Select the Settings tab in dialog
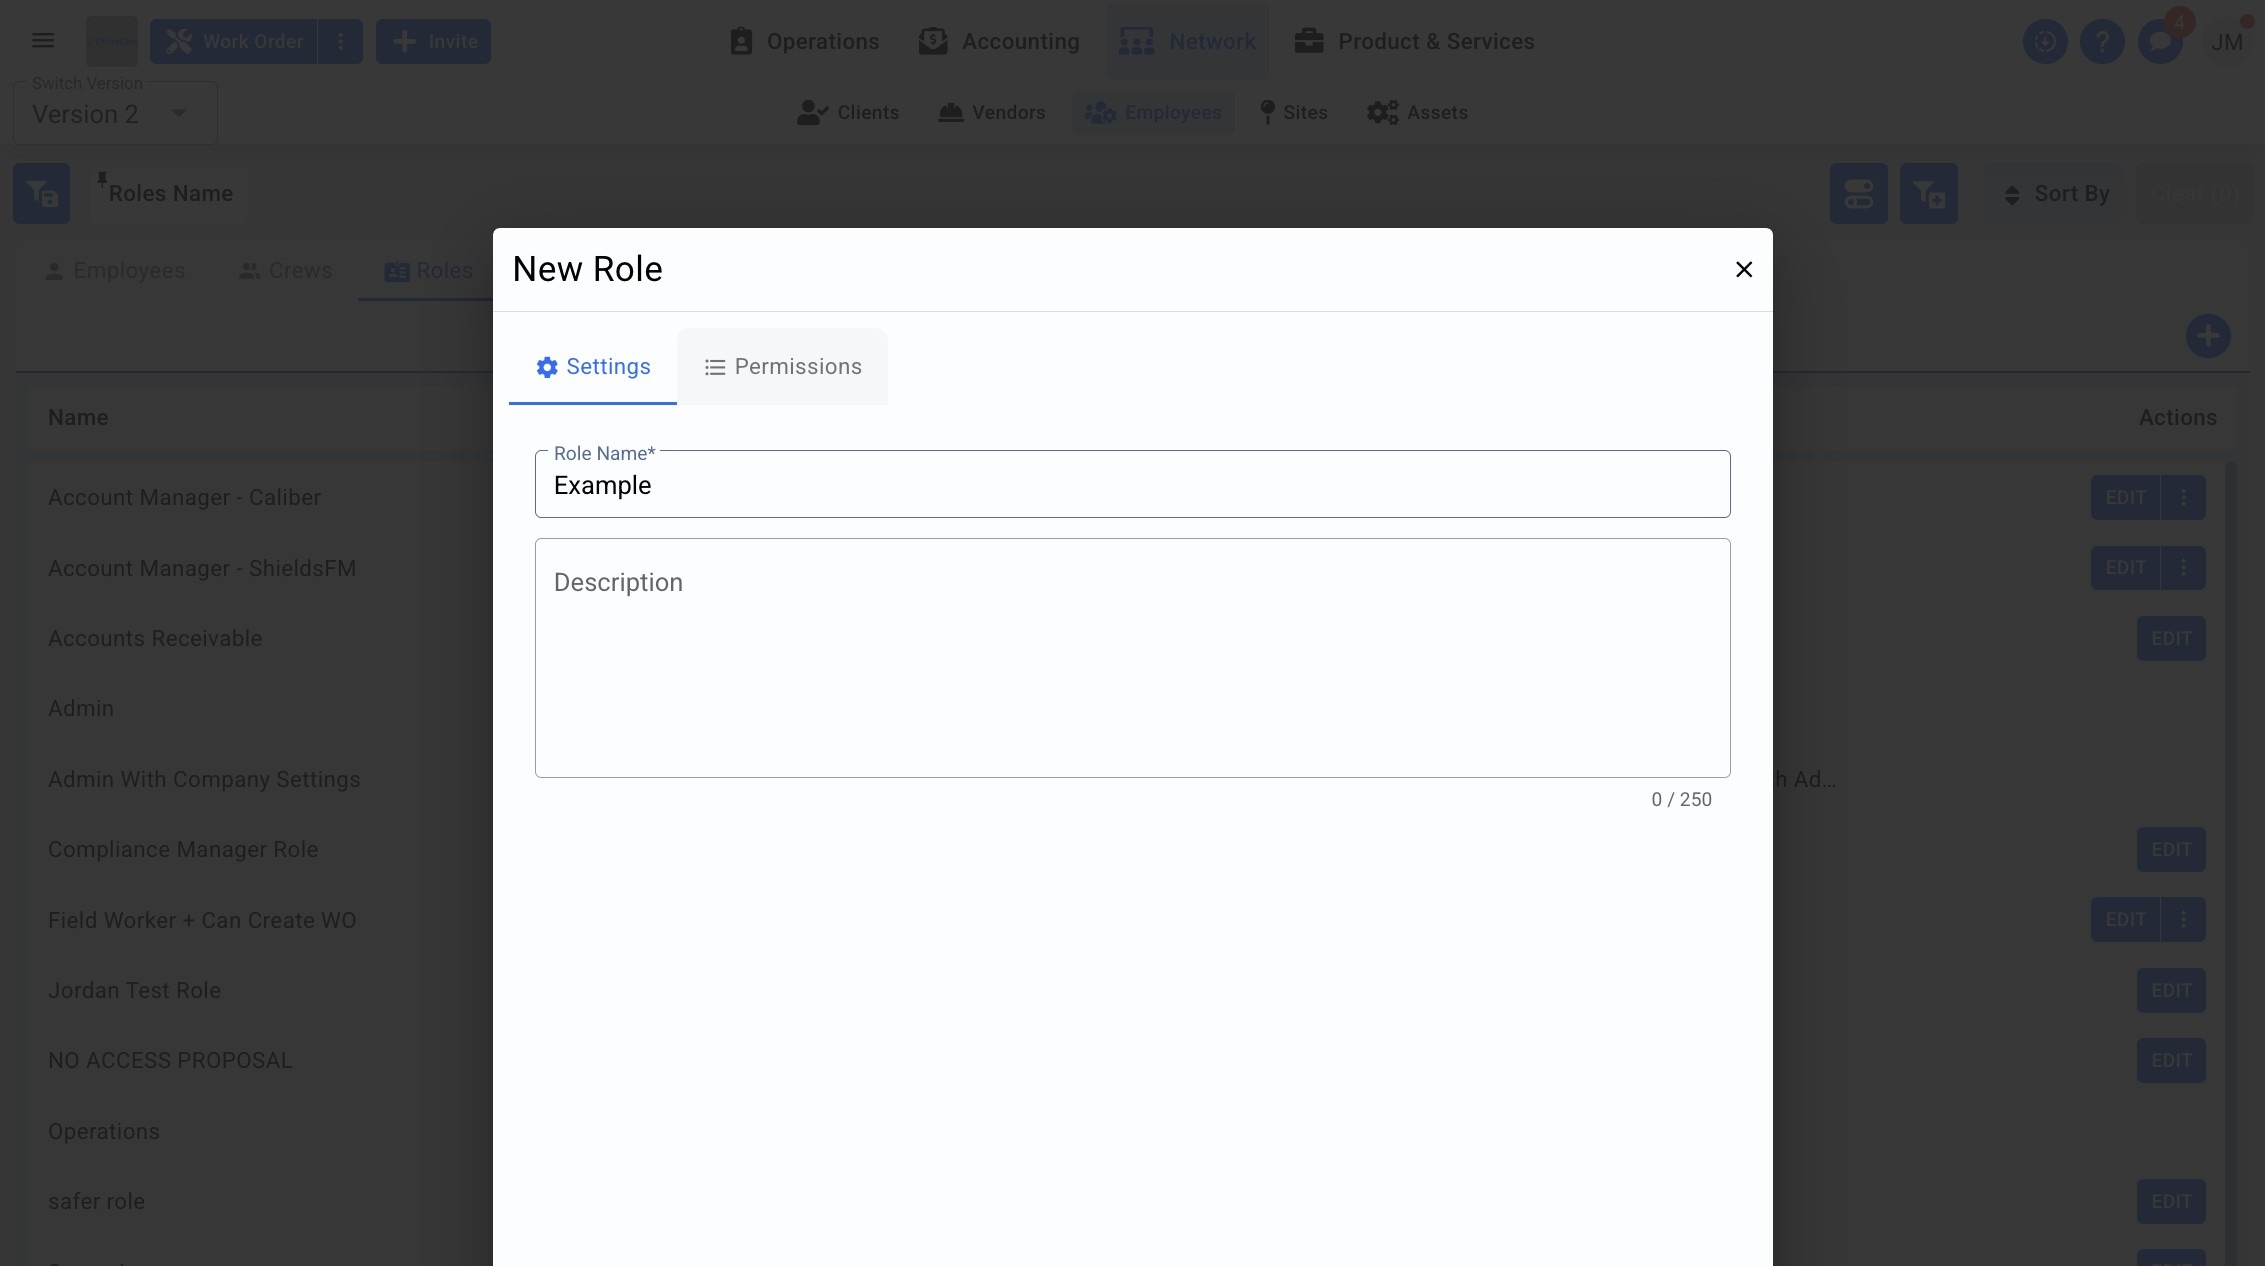The image size is (2265, 1266). [x=593, y=367]
